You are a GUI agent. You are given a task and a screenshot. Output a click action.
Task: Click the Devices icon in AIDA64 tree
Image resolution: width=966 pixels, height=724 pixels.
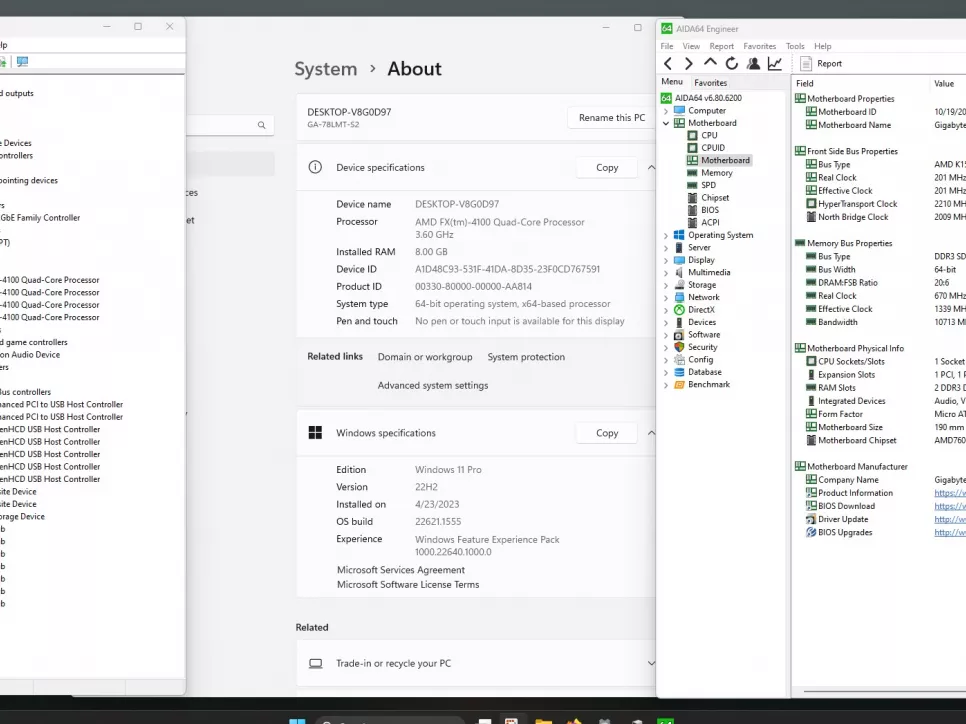tap(679, 322)
